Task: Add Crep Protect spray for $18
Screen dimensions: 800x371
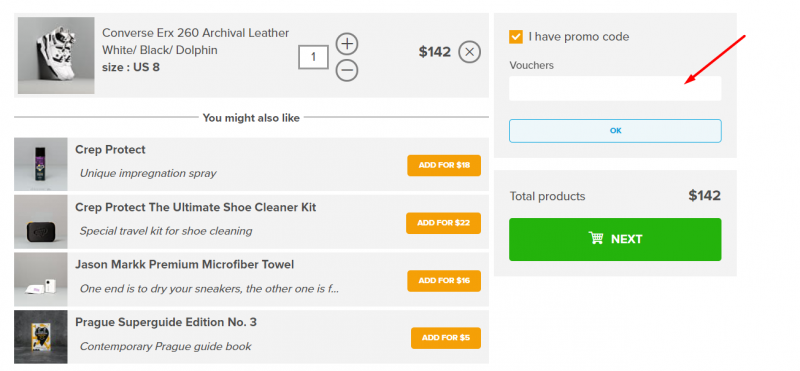Action: [444, 165]
